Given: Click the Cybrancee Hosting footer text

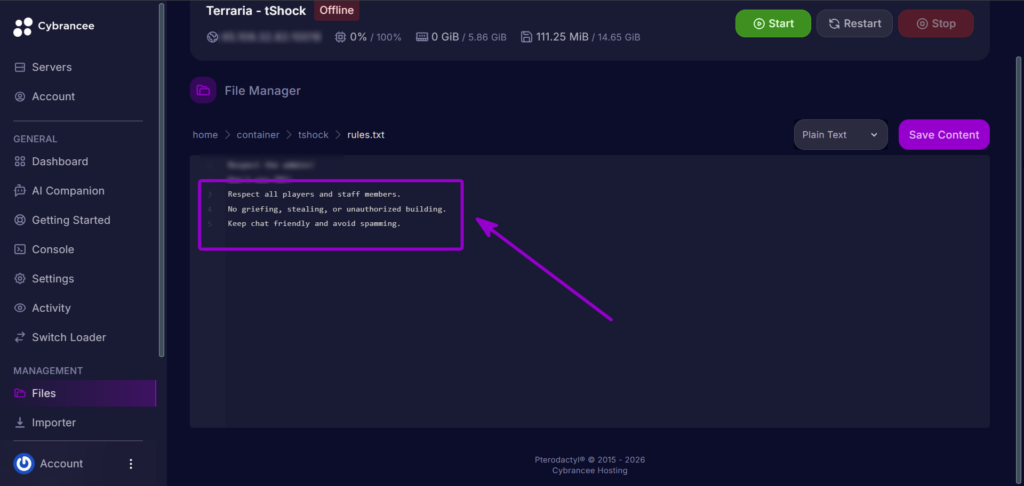Looking at the screenshot, I should click(590, 470).
